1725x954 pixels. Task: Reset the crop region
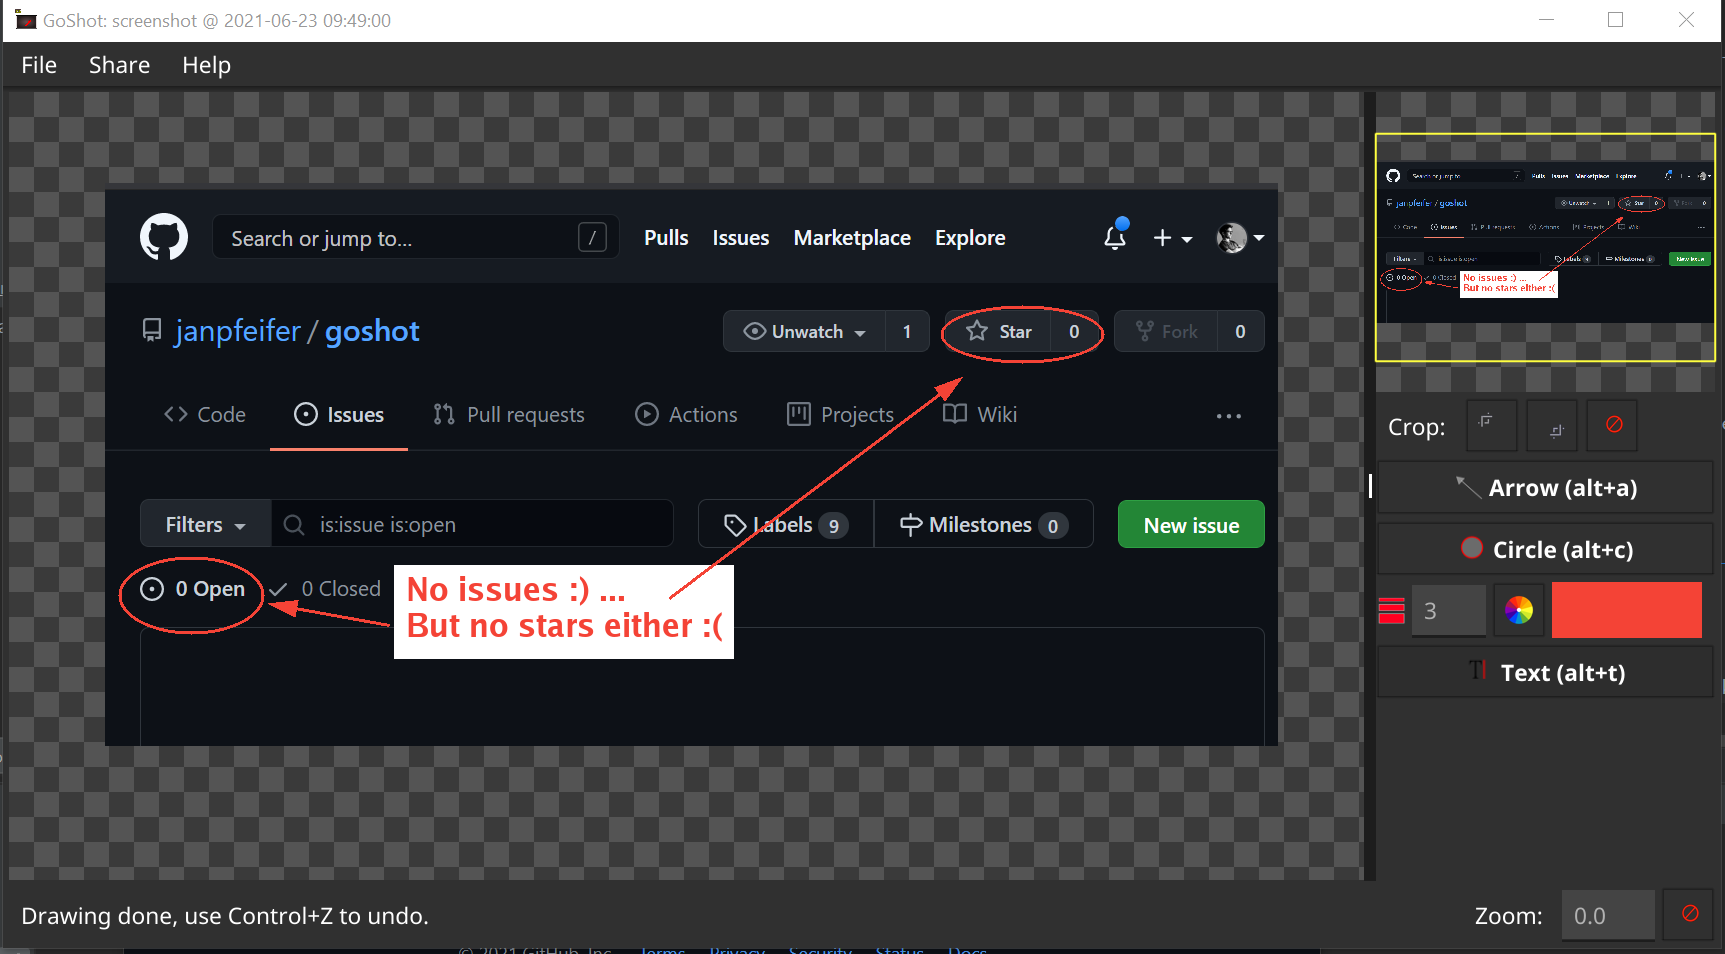pyautogui.click(x=1613, y=425)
